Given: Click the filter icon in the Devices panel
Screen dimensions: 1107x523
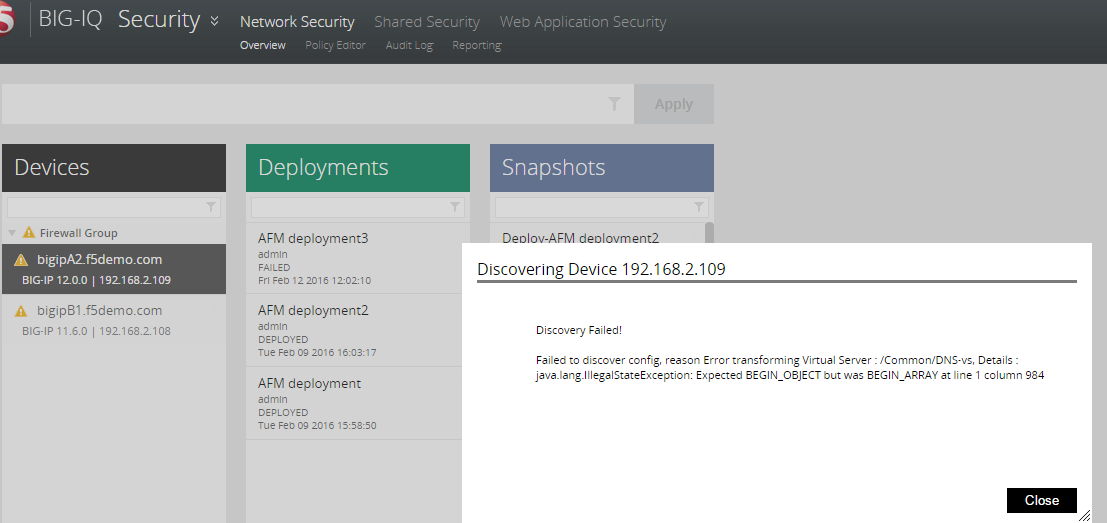Looking at the screenshot, I should point(211,207).
